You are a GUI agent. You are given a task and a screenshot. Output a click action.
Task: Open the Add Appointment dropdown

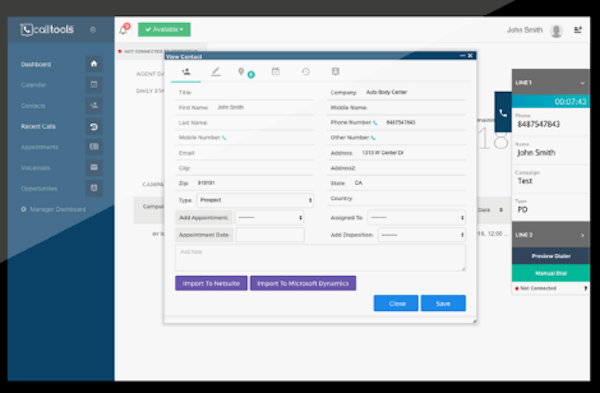pyautogui.click(x=269, y=218)
